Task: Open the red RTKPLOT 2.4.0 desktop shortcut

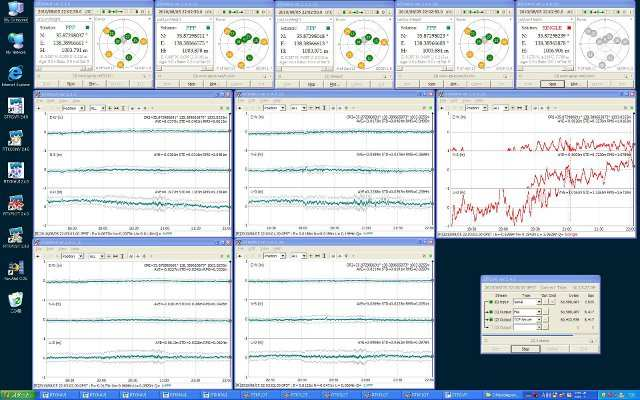Action: tap(16, 205)
